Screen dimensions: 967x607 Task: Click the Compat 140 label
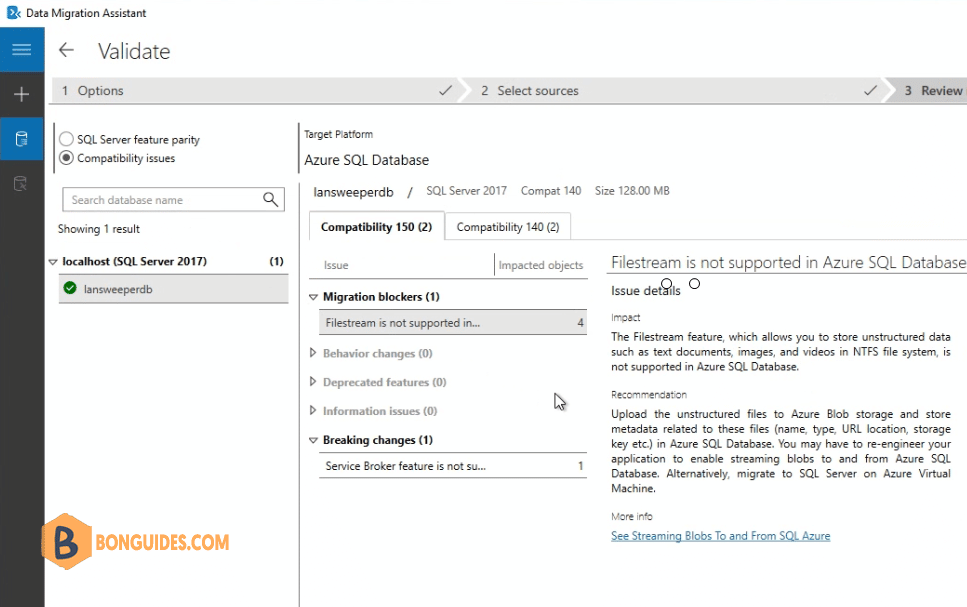[551, 191]
